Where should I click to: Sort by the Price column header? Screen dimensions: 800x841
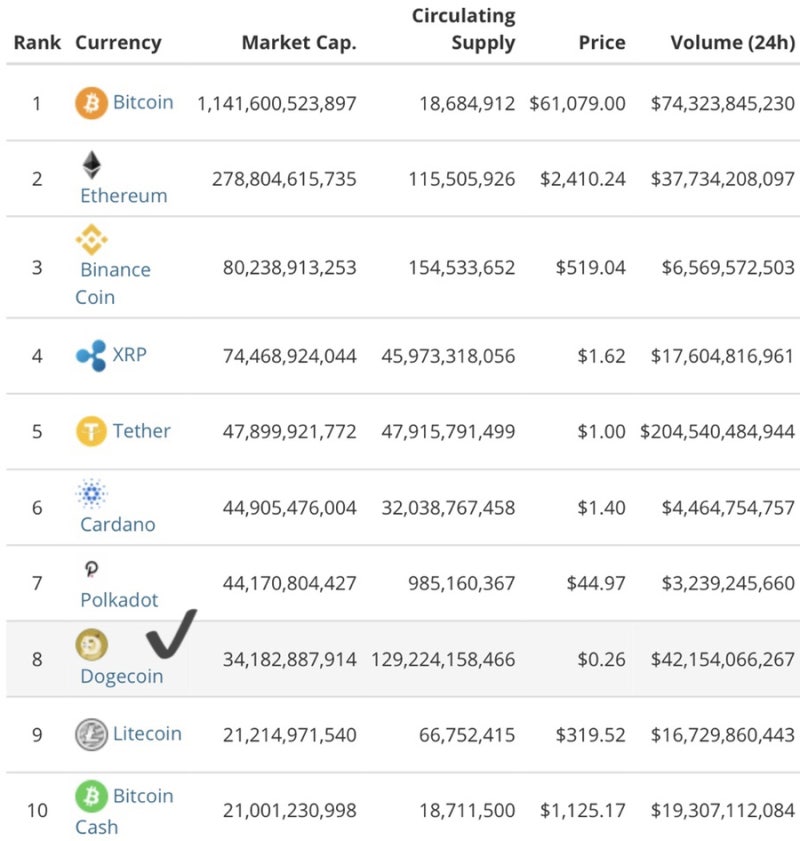[602, 42]
